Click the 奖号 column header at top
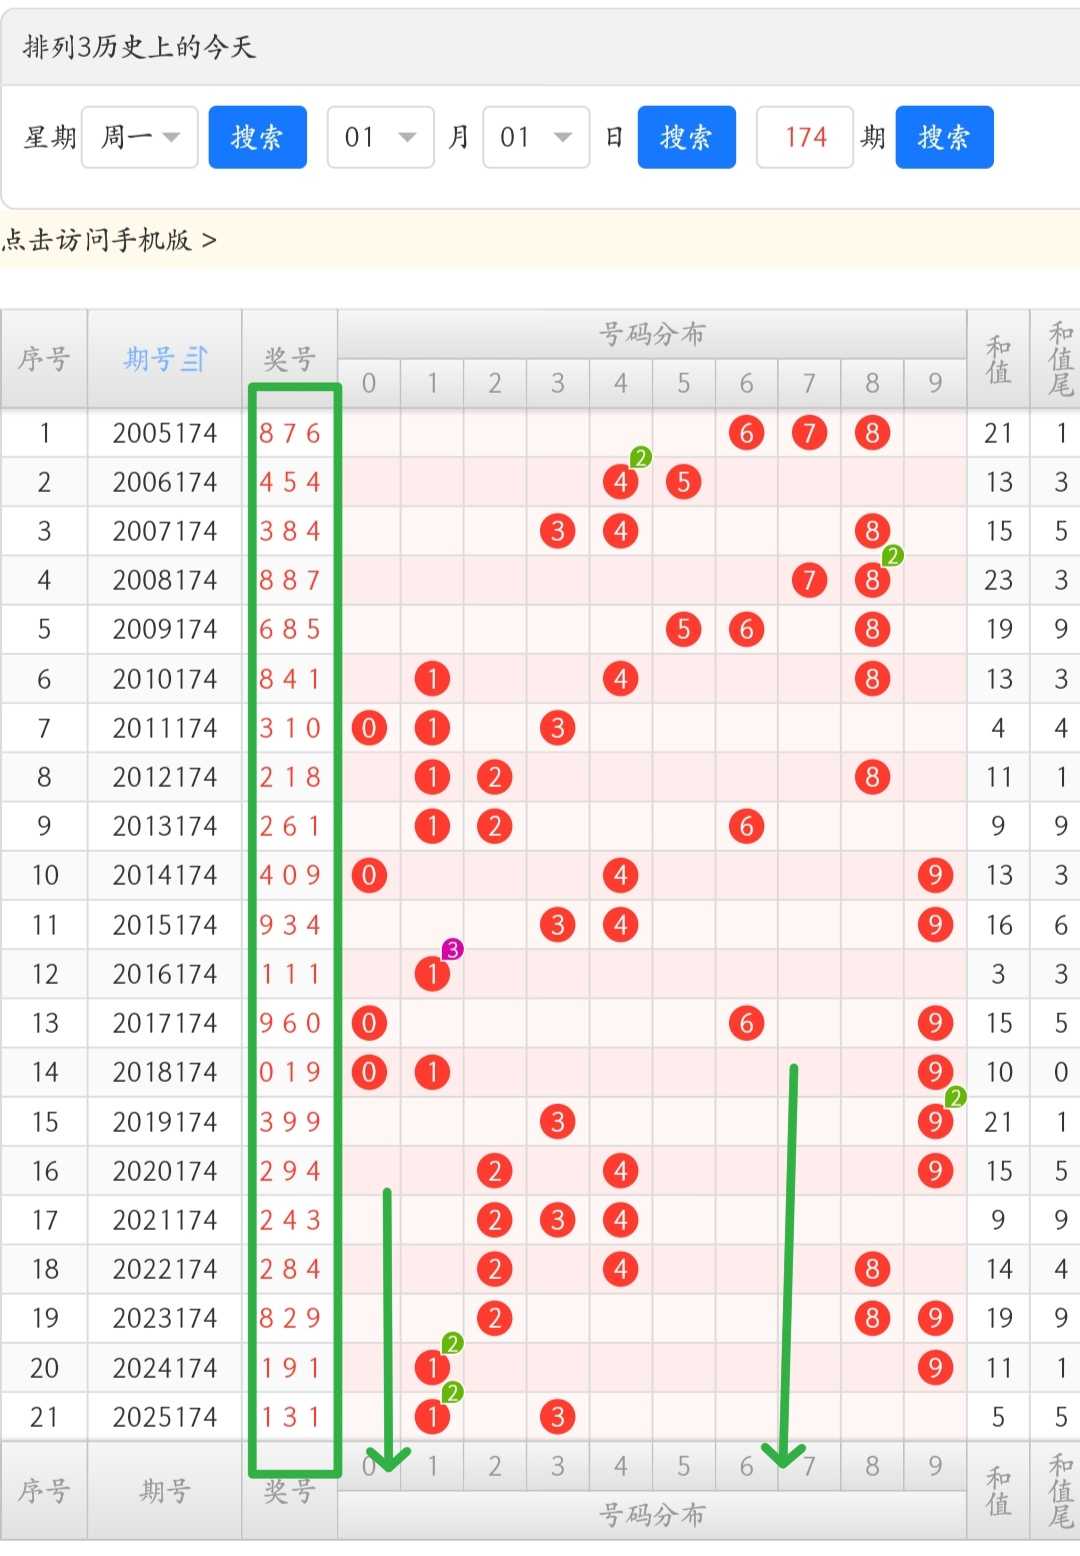 point(290,359)
